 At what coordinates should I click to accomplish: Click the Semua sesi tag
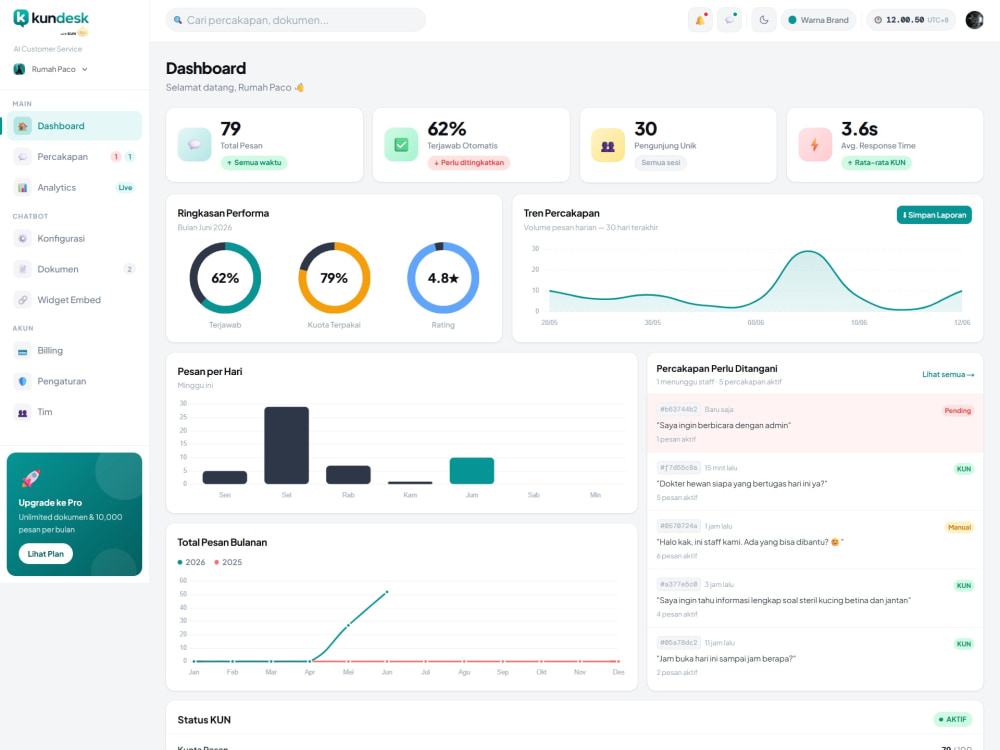coord(660,163)
